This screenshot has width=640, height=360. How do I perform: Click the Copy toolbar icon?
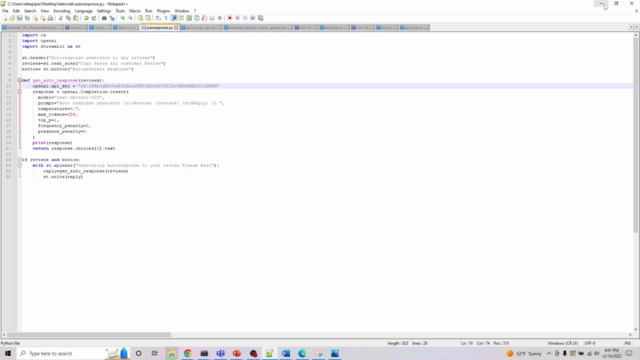point(68,18)
